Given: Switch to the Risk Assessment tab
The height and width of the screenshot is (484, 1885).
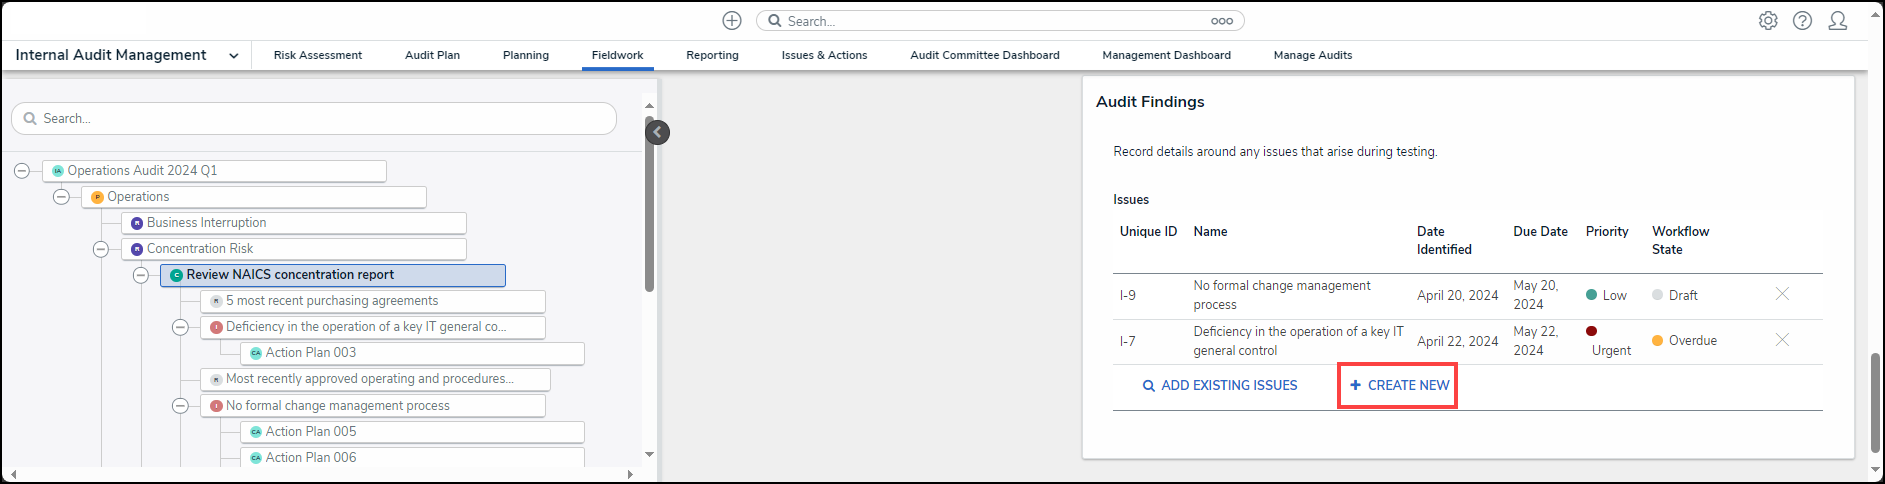Looking at the screenshot, I should point(318,56).
